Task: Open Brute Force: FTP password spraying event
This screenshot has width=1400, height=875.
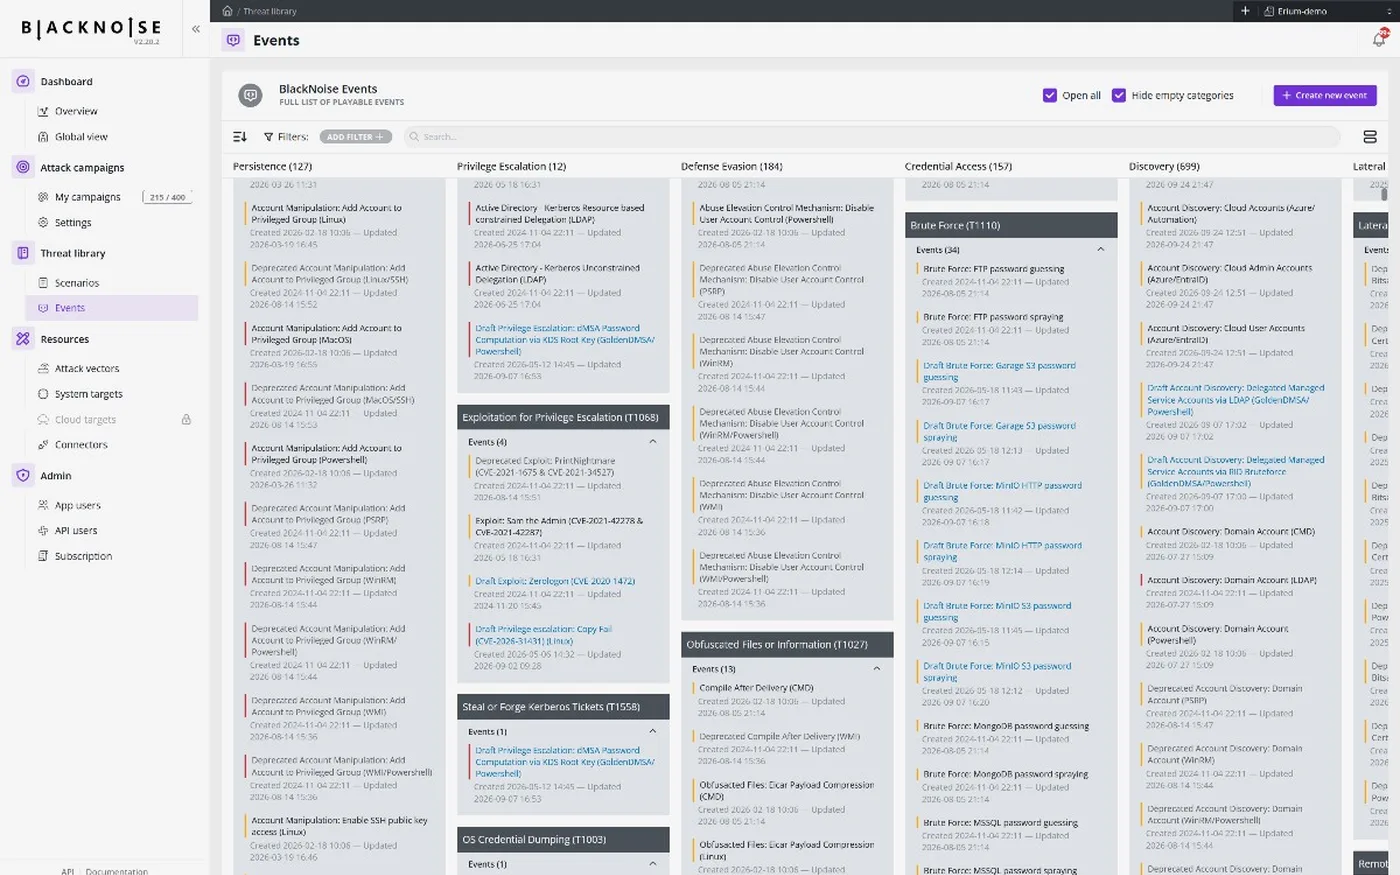Action: [x=993, y=317]
